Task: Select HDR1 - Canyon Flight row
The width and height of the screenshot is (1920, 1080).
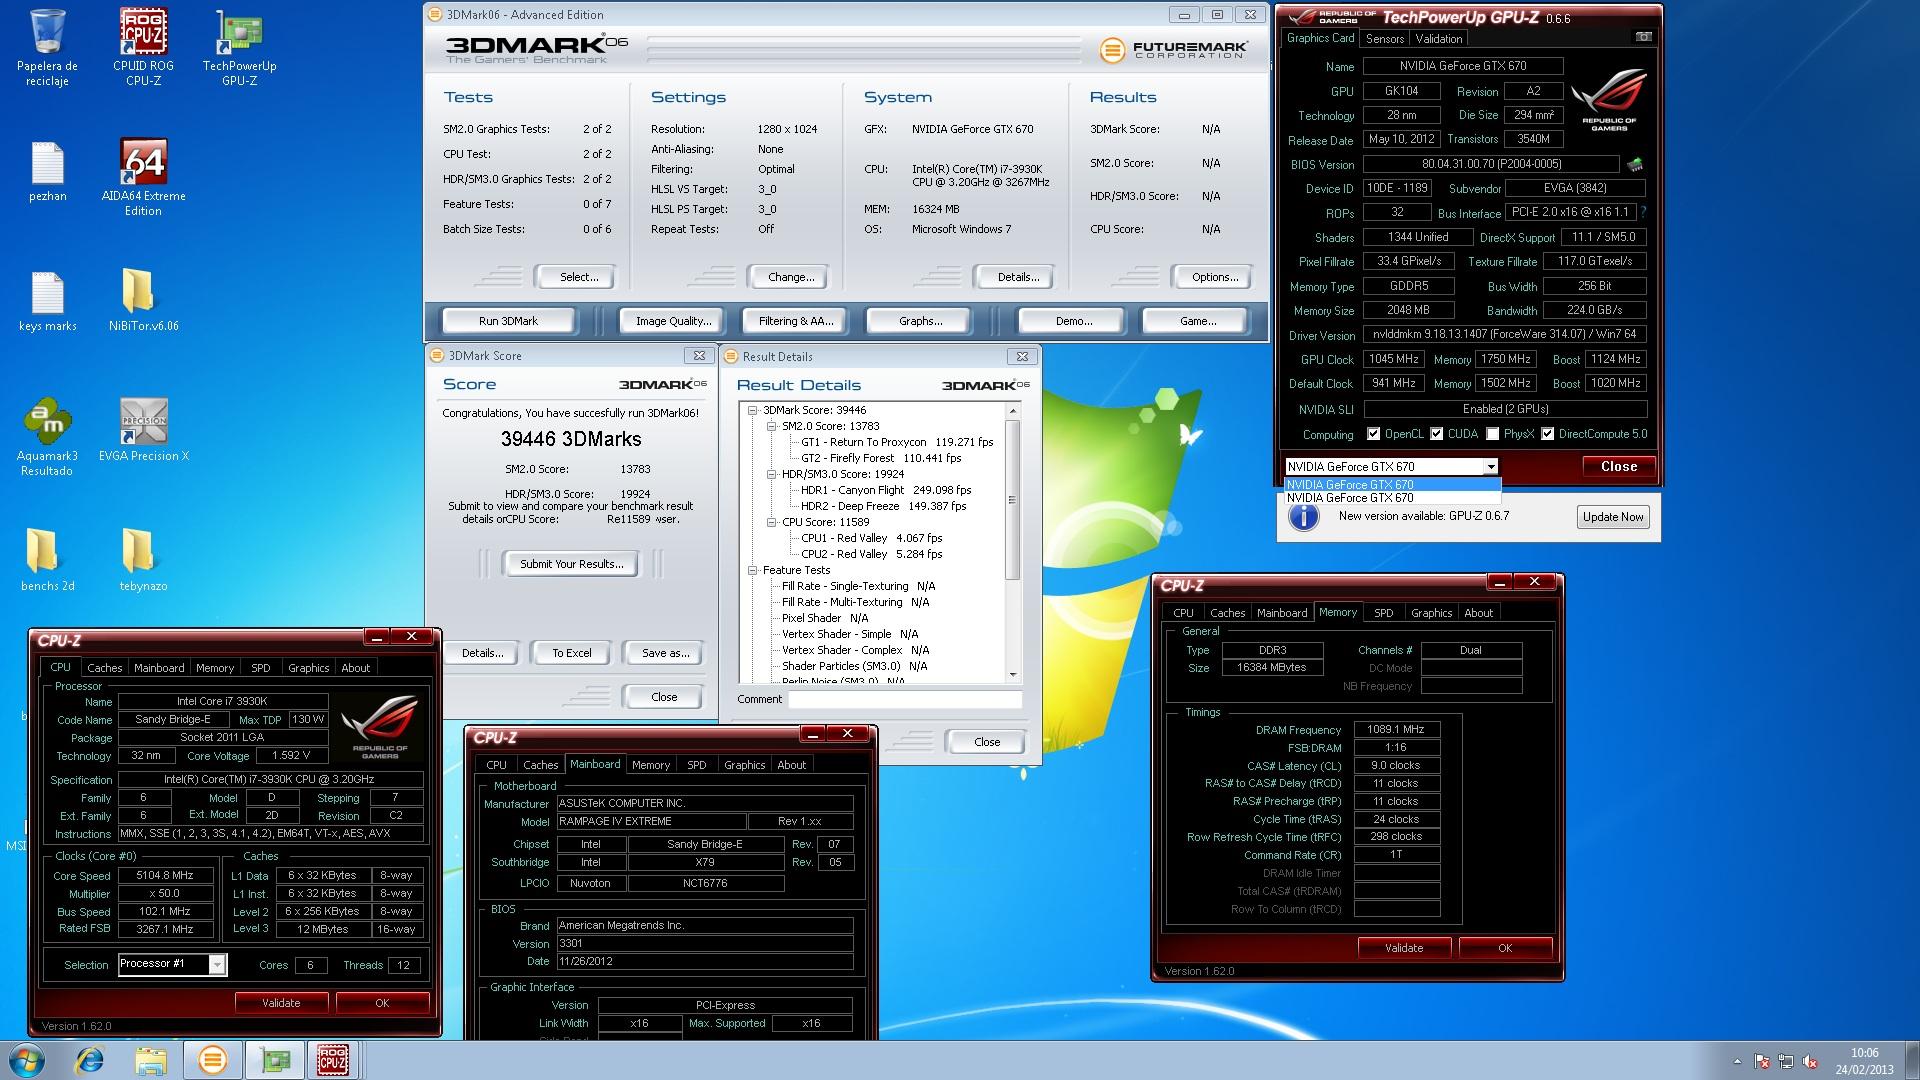Action: [886, 490]
